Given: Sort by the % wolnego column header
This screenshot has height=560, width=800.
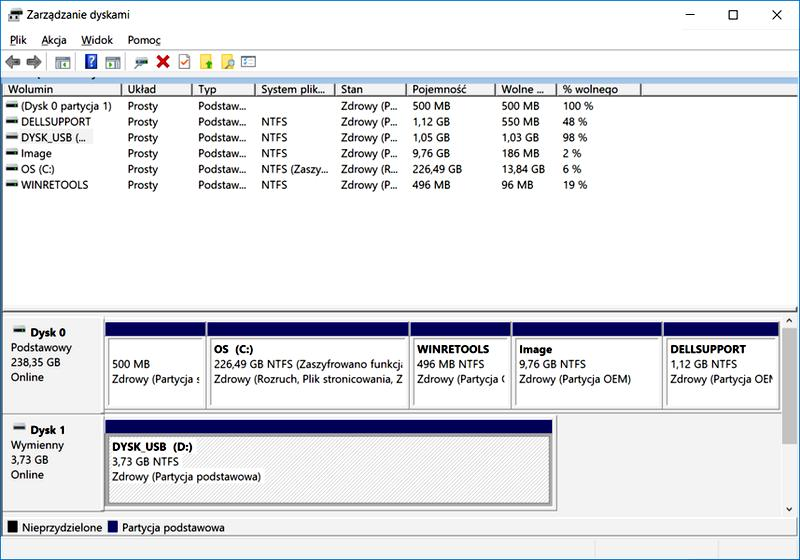Looking at the screenshot, I should click(x=599, y=89).
